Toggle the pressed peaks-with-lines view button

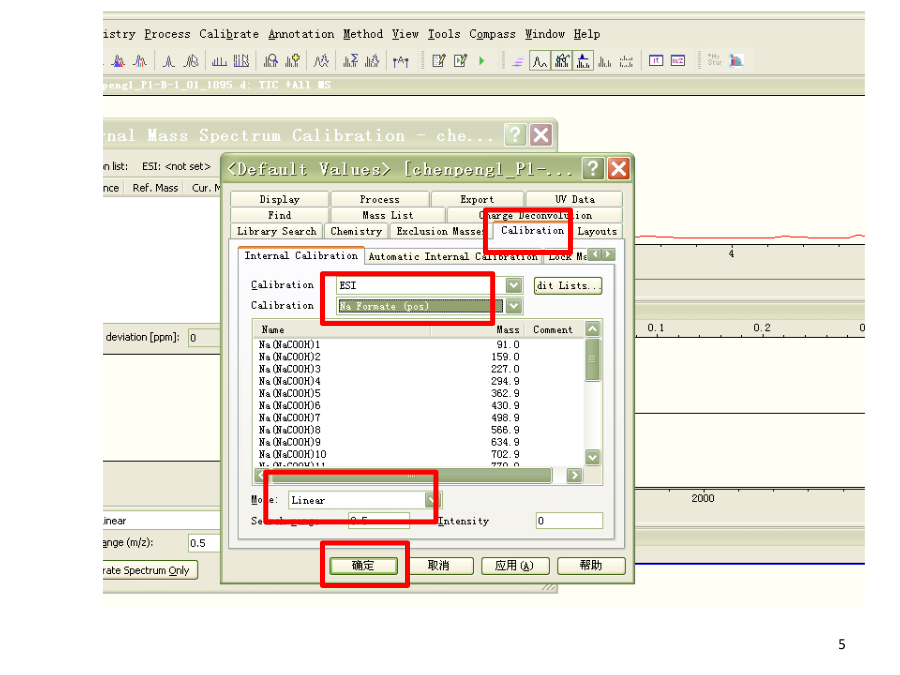(x=561, y=61)
